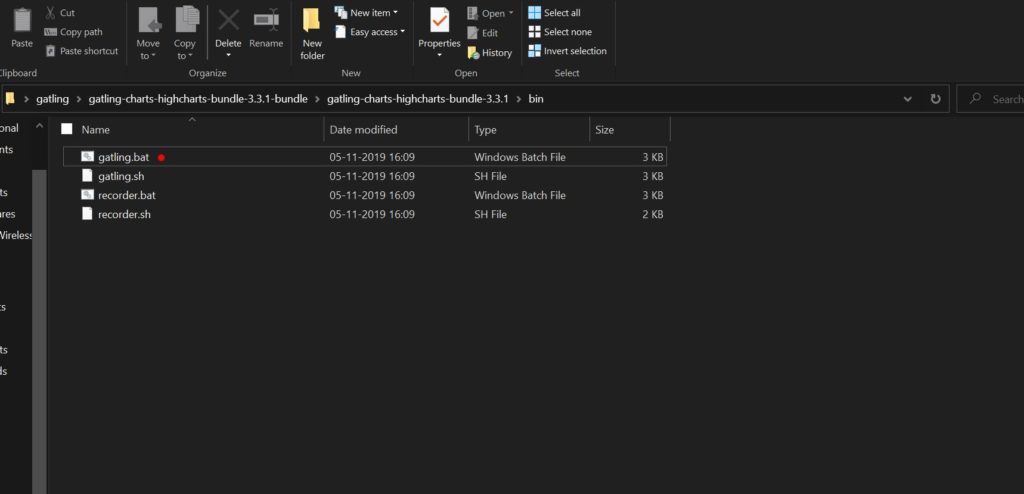Click the Delete X icon

click(x=229, y=20)
